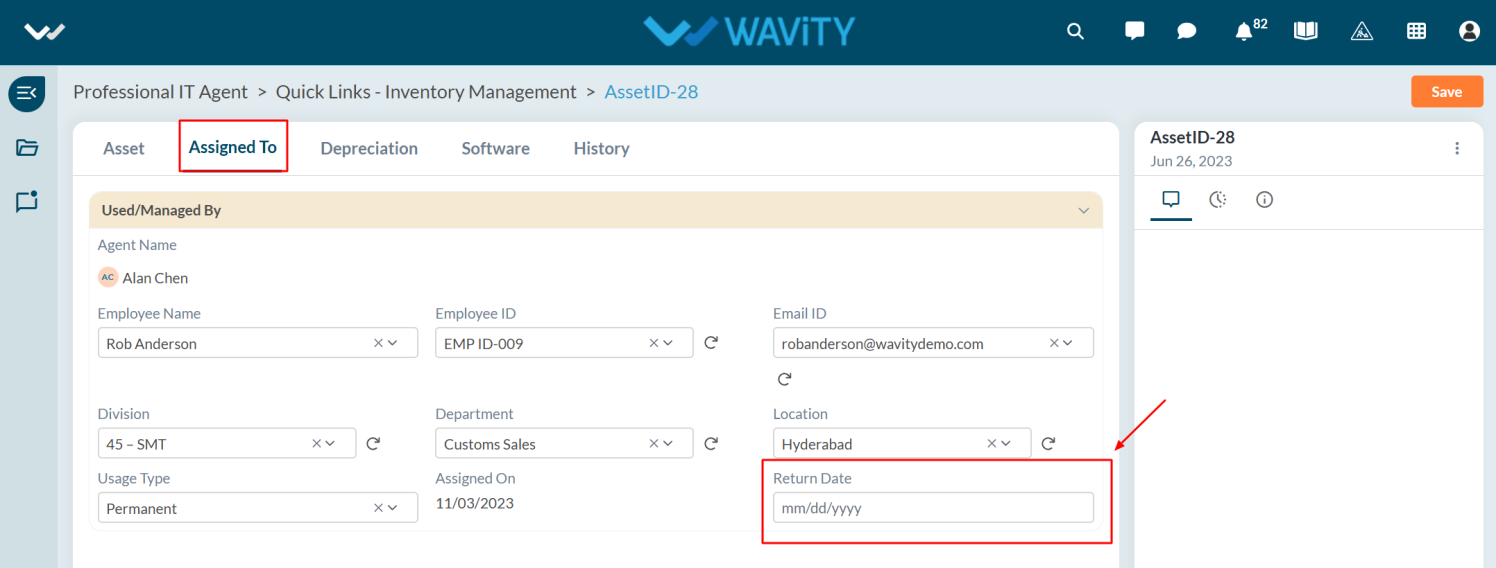Click the Wavity checkmark logo at top left

click(45, 32)
